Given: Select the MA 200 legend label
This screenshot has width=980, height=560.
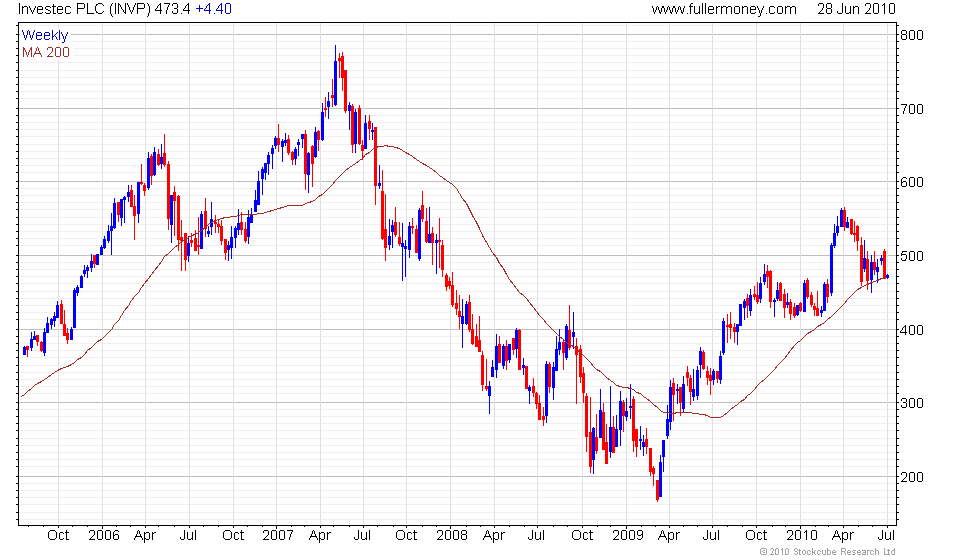Looking at the screenshot, I should point(46,52).
